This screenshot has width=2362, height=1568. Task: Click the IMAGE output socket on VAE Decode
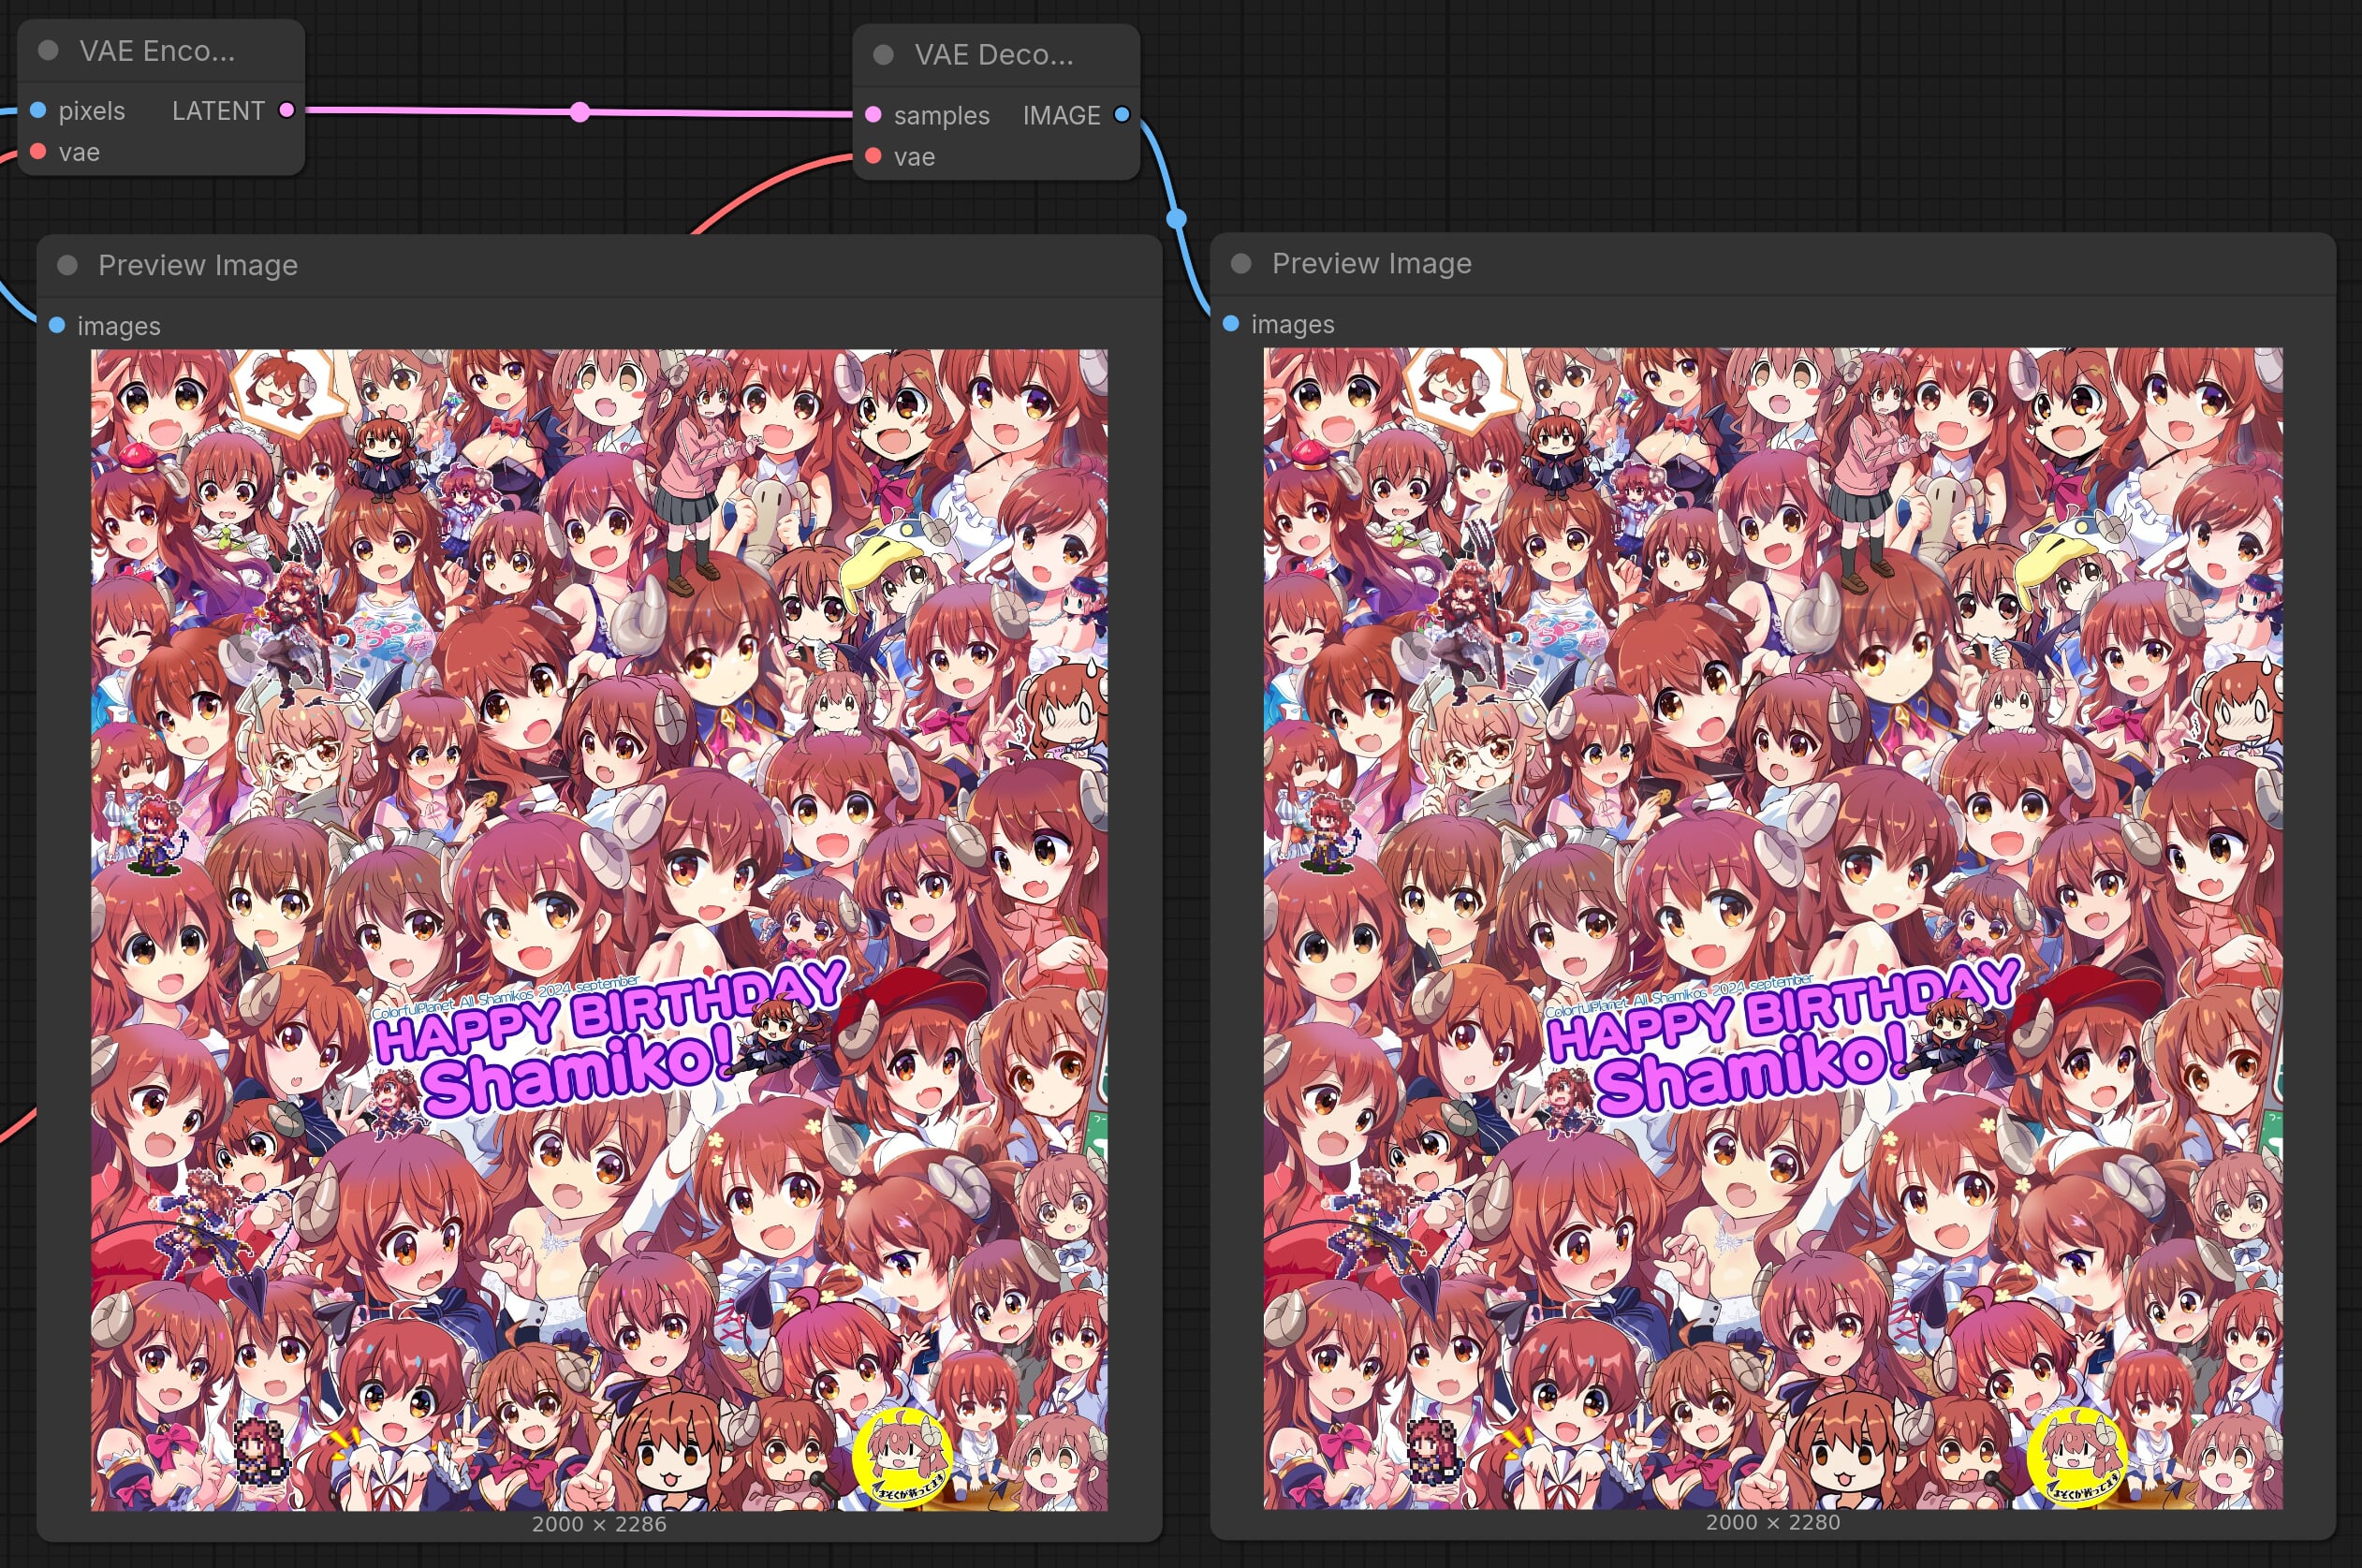[x=1122, y=115]
